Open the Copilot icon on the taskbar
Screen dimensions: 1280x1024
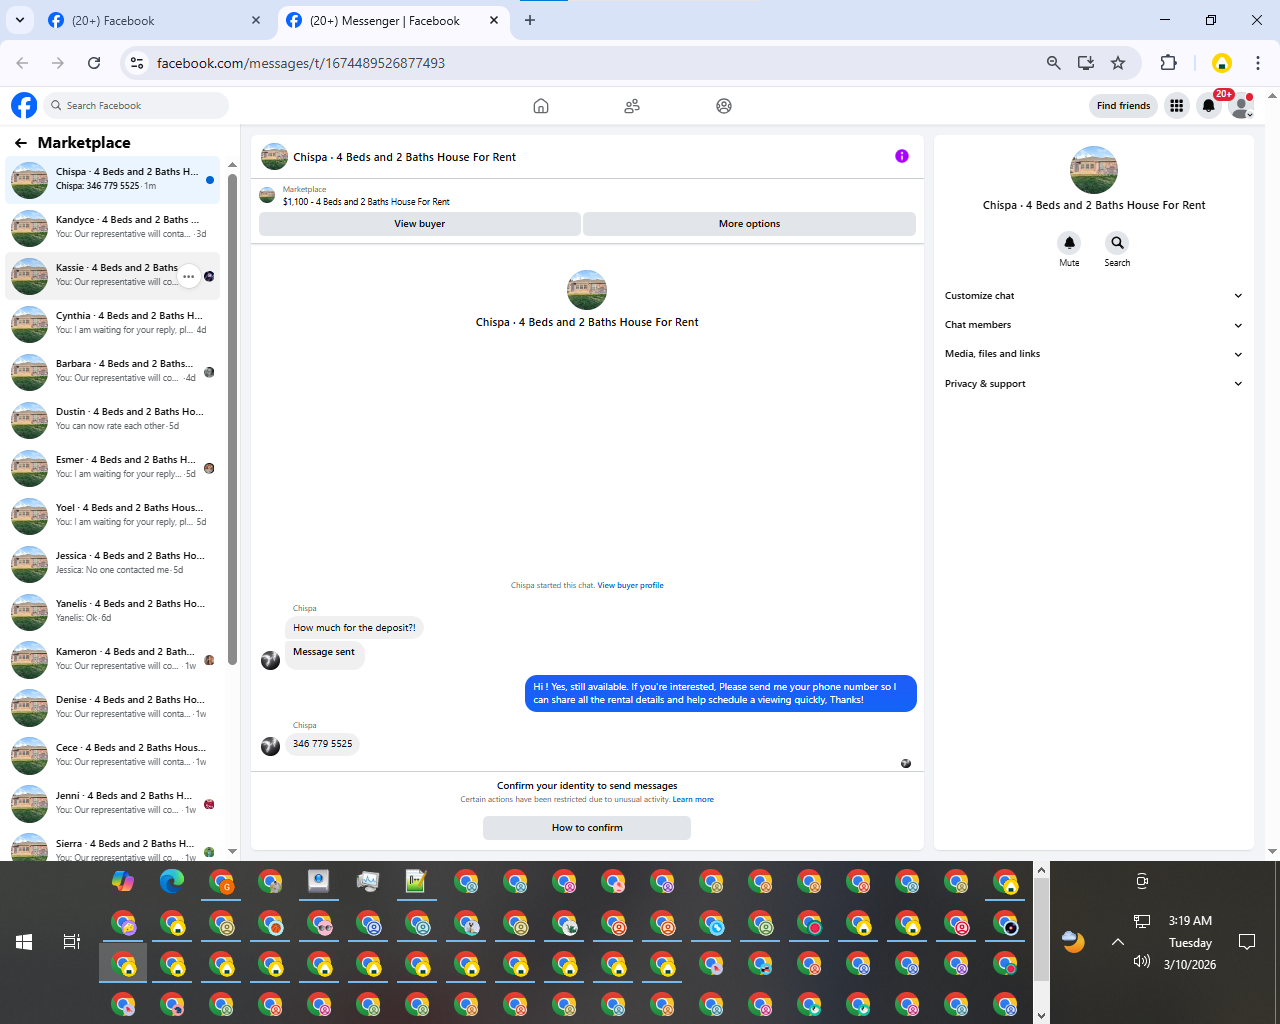click(x=123, y=881)
